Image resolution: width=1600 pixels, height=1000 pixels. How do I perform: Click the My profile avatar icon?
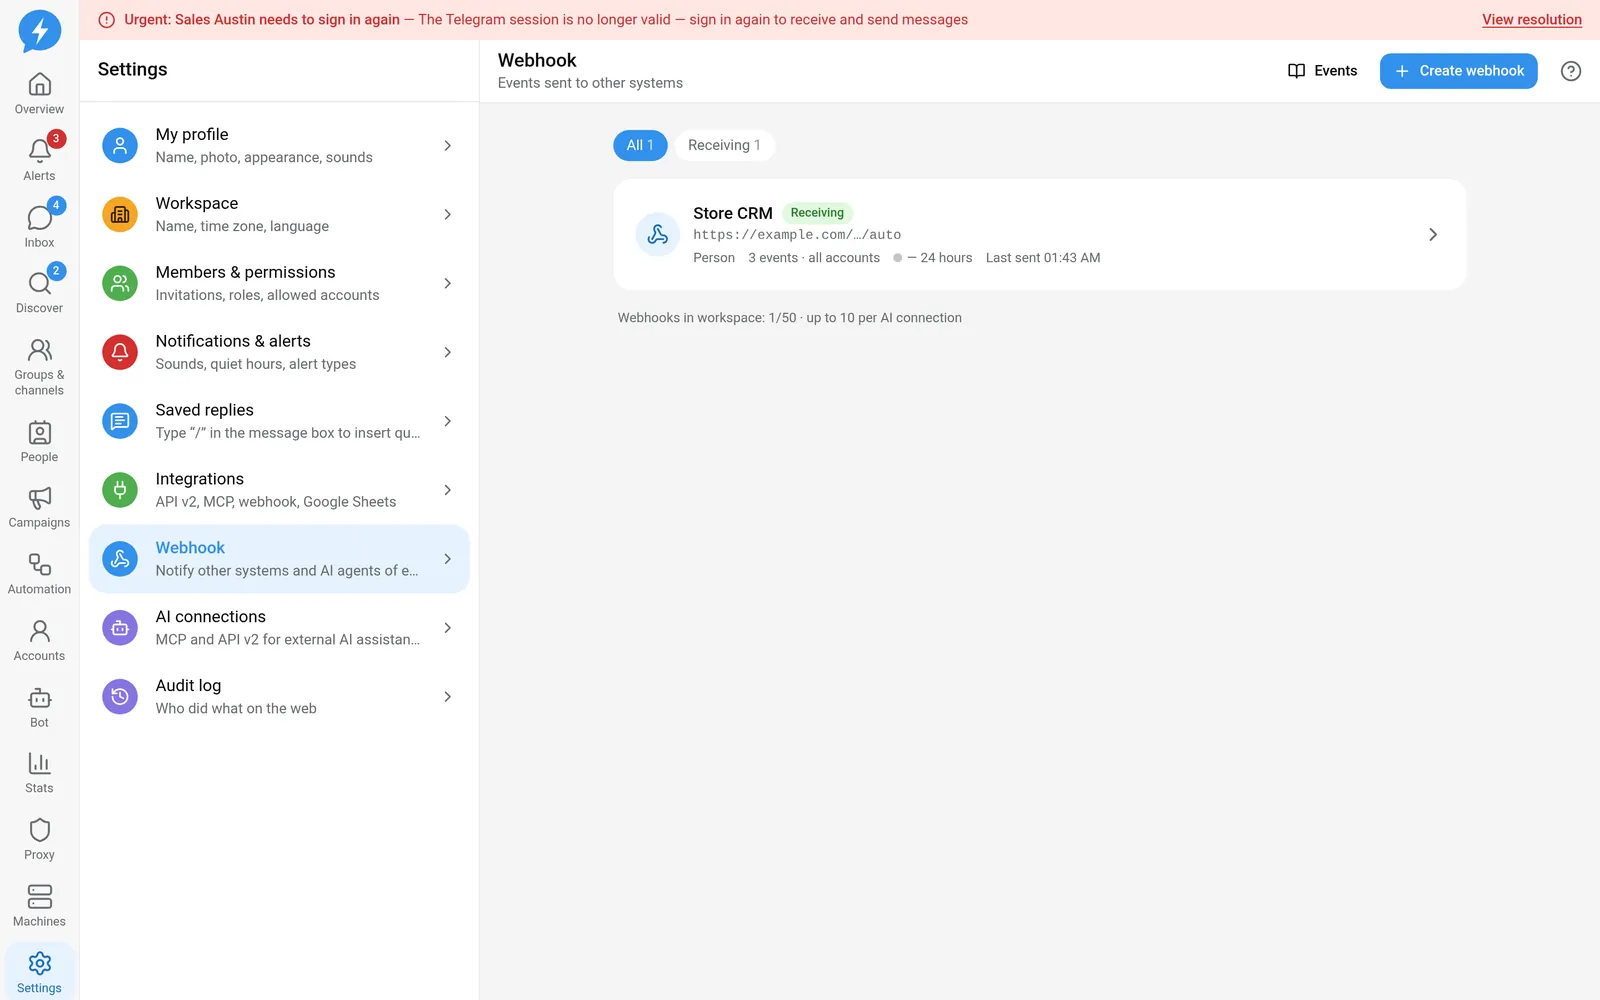tap(120, 146)
